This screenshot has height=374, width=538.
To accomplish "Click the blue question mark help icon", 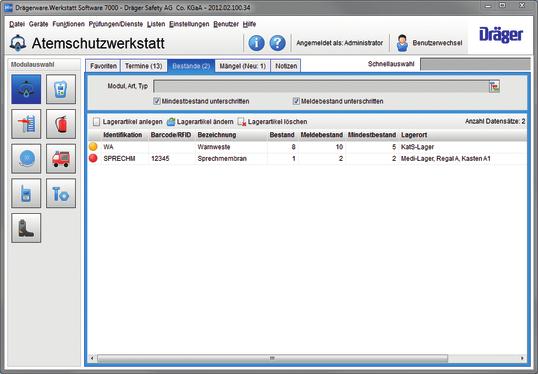I will pos(277,43).
